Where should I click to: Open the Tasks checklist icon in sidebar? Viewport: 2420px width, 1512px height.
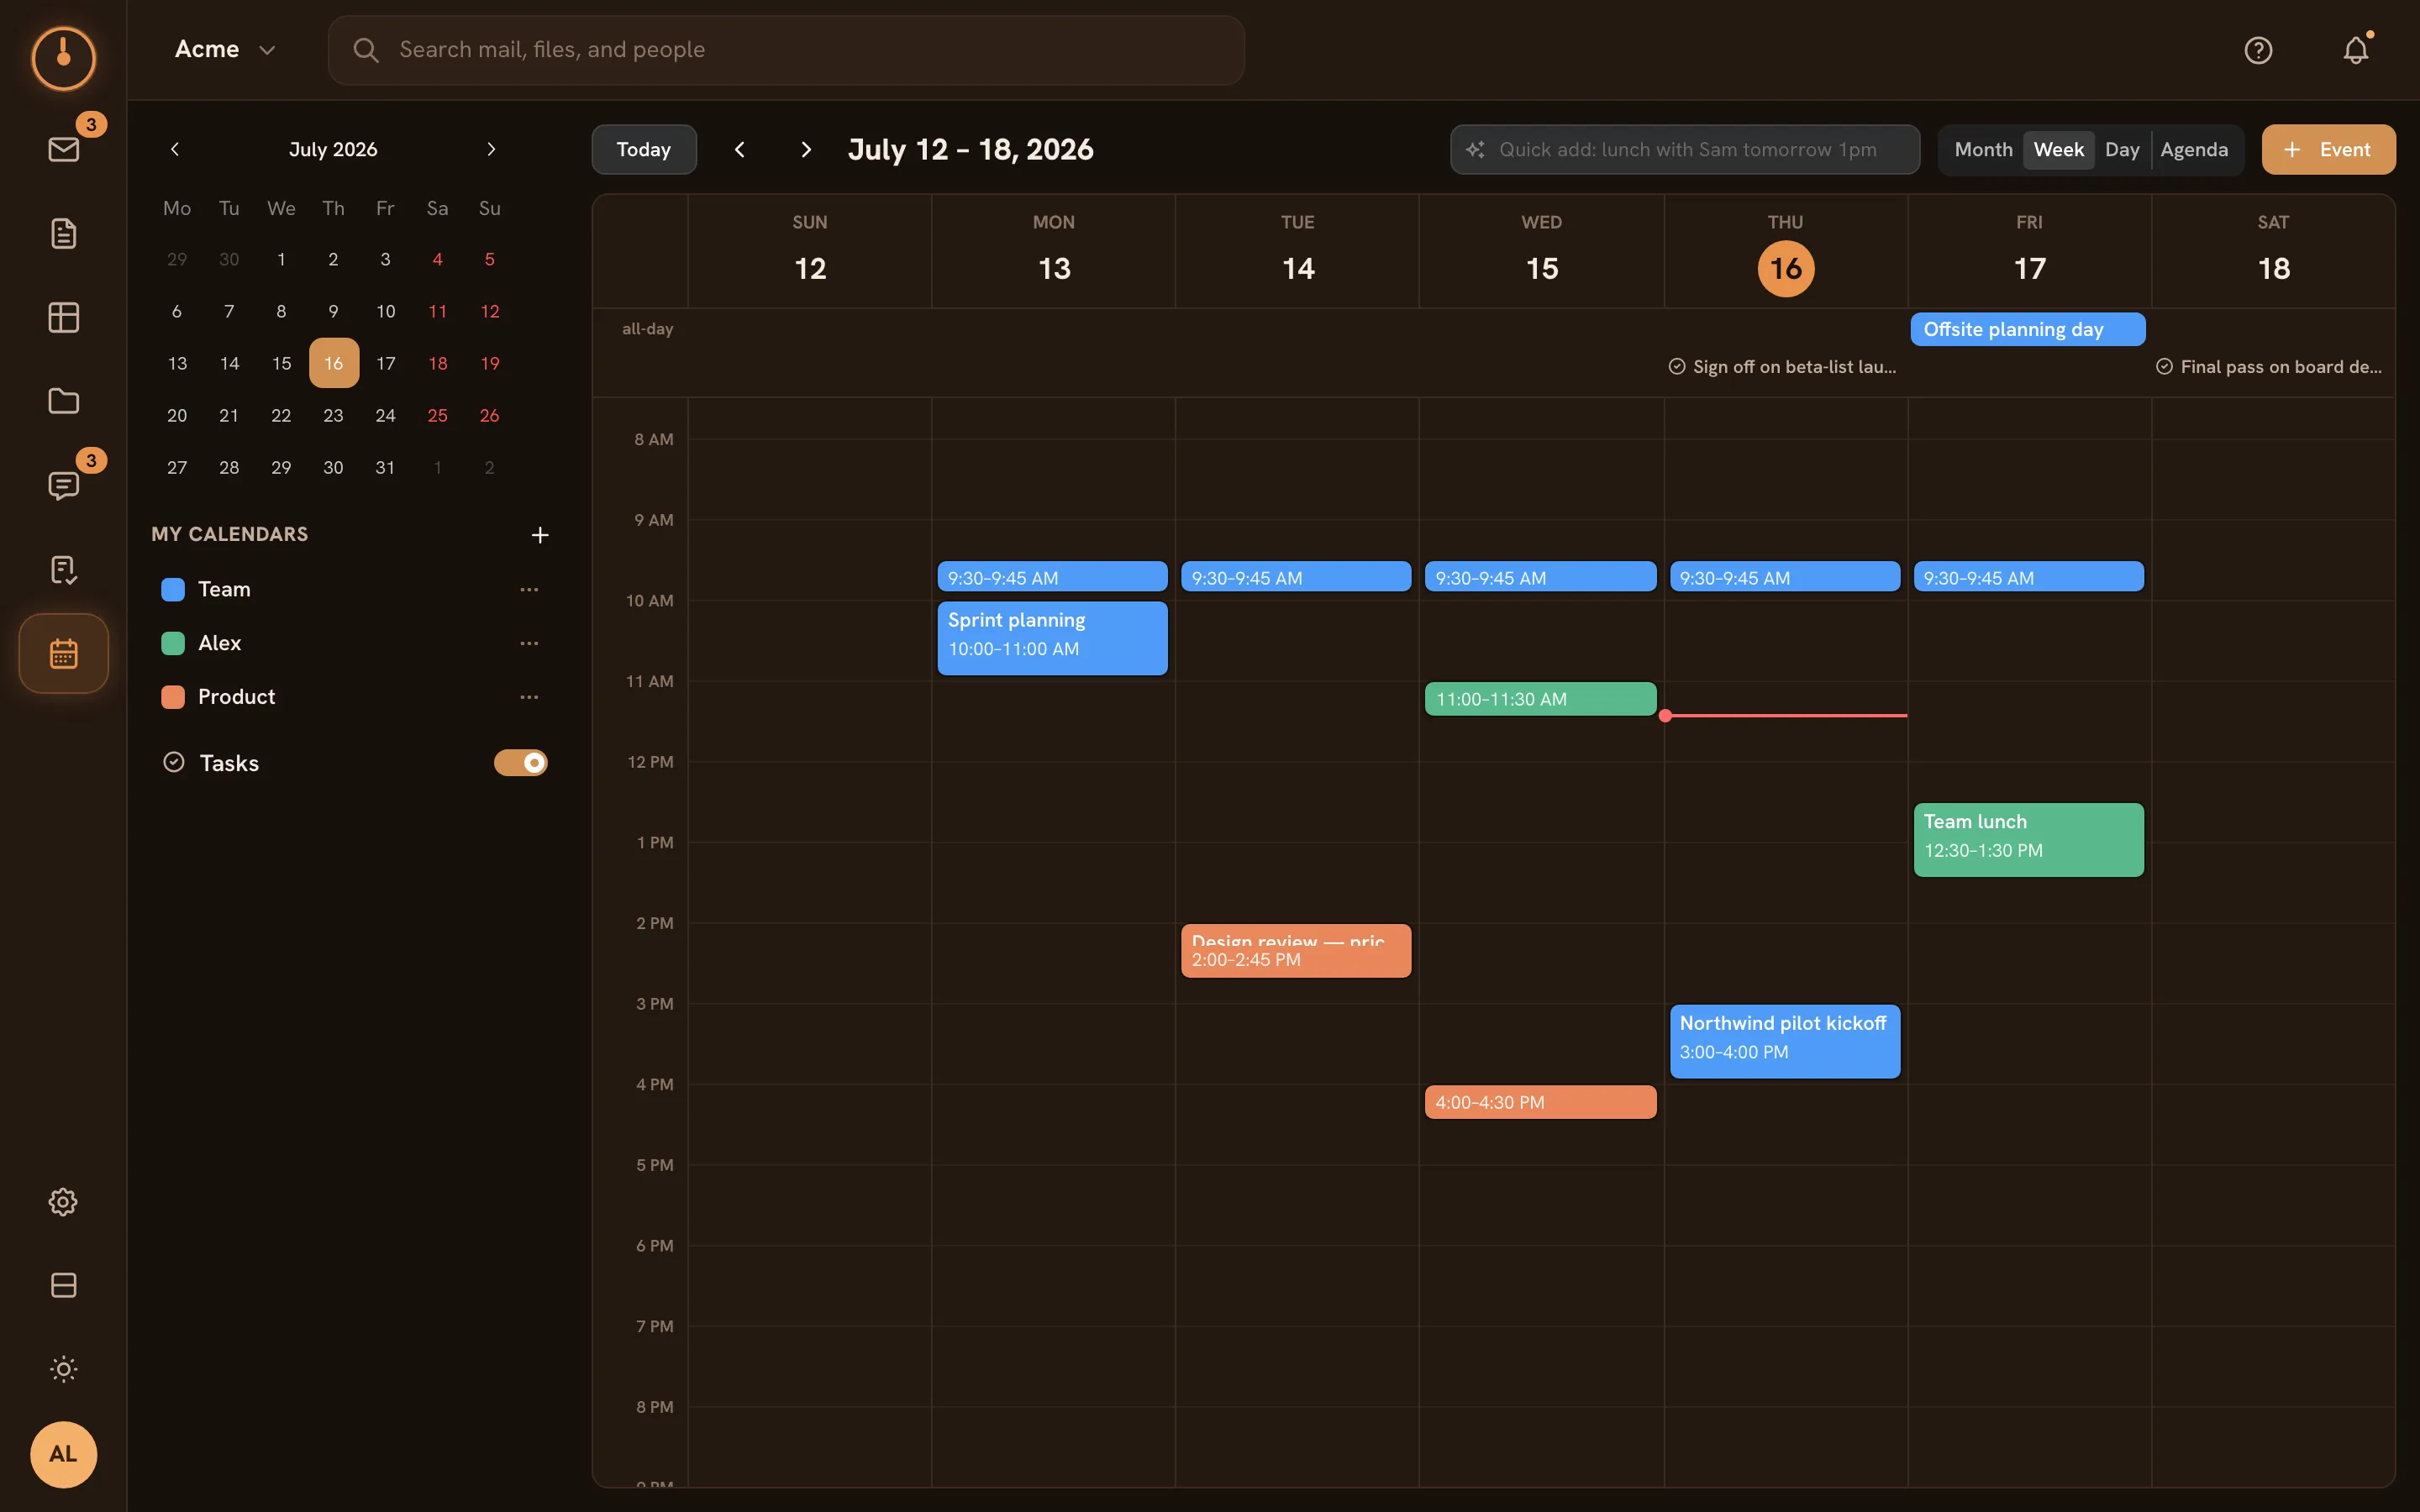click(63, 570)
